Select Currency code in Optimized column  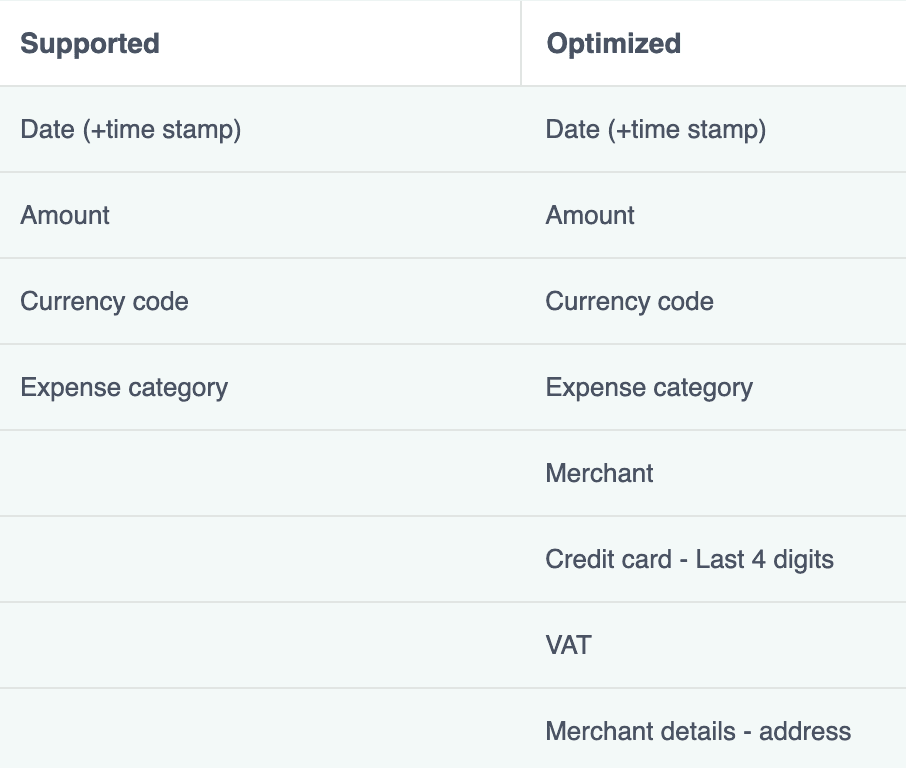(629, 302)
